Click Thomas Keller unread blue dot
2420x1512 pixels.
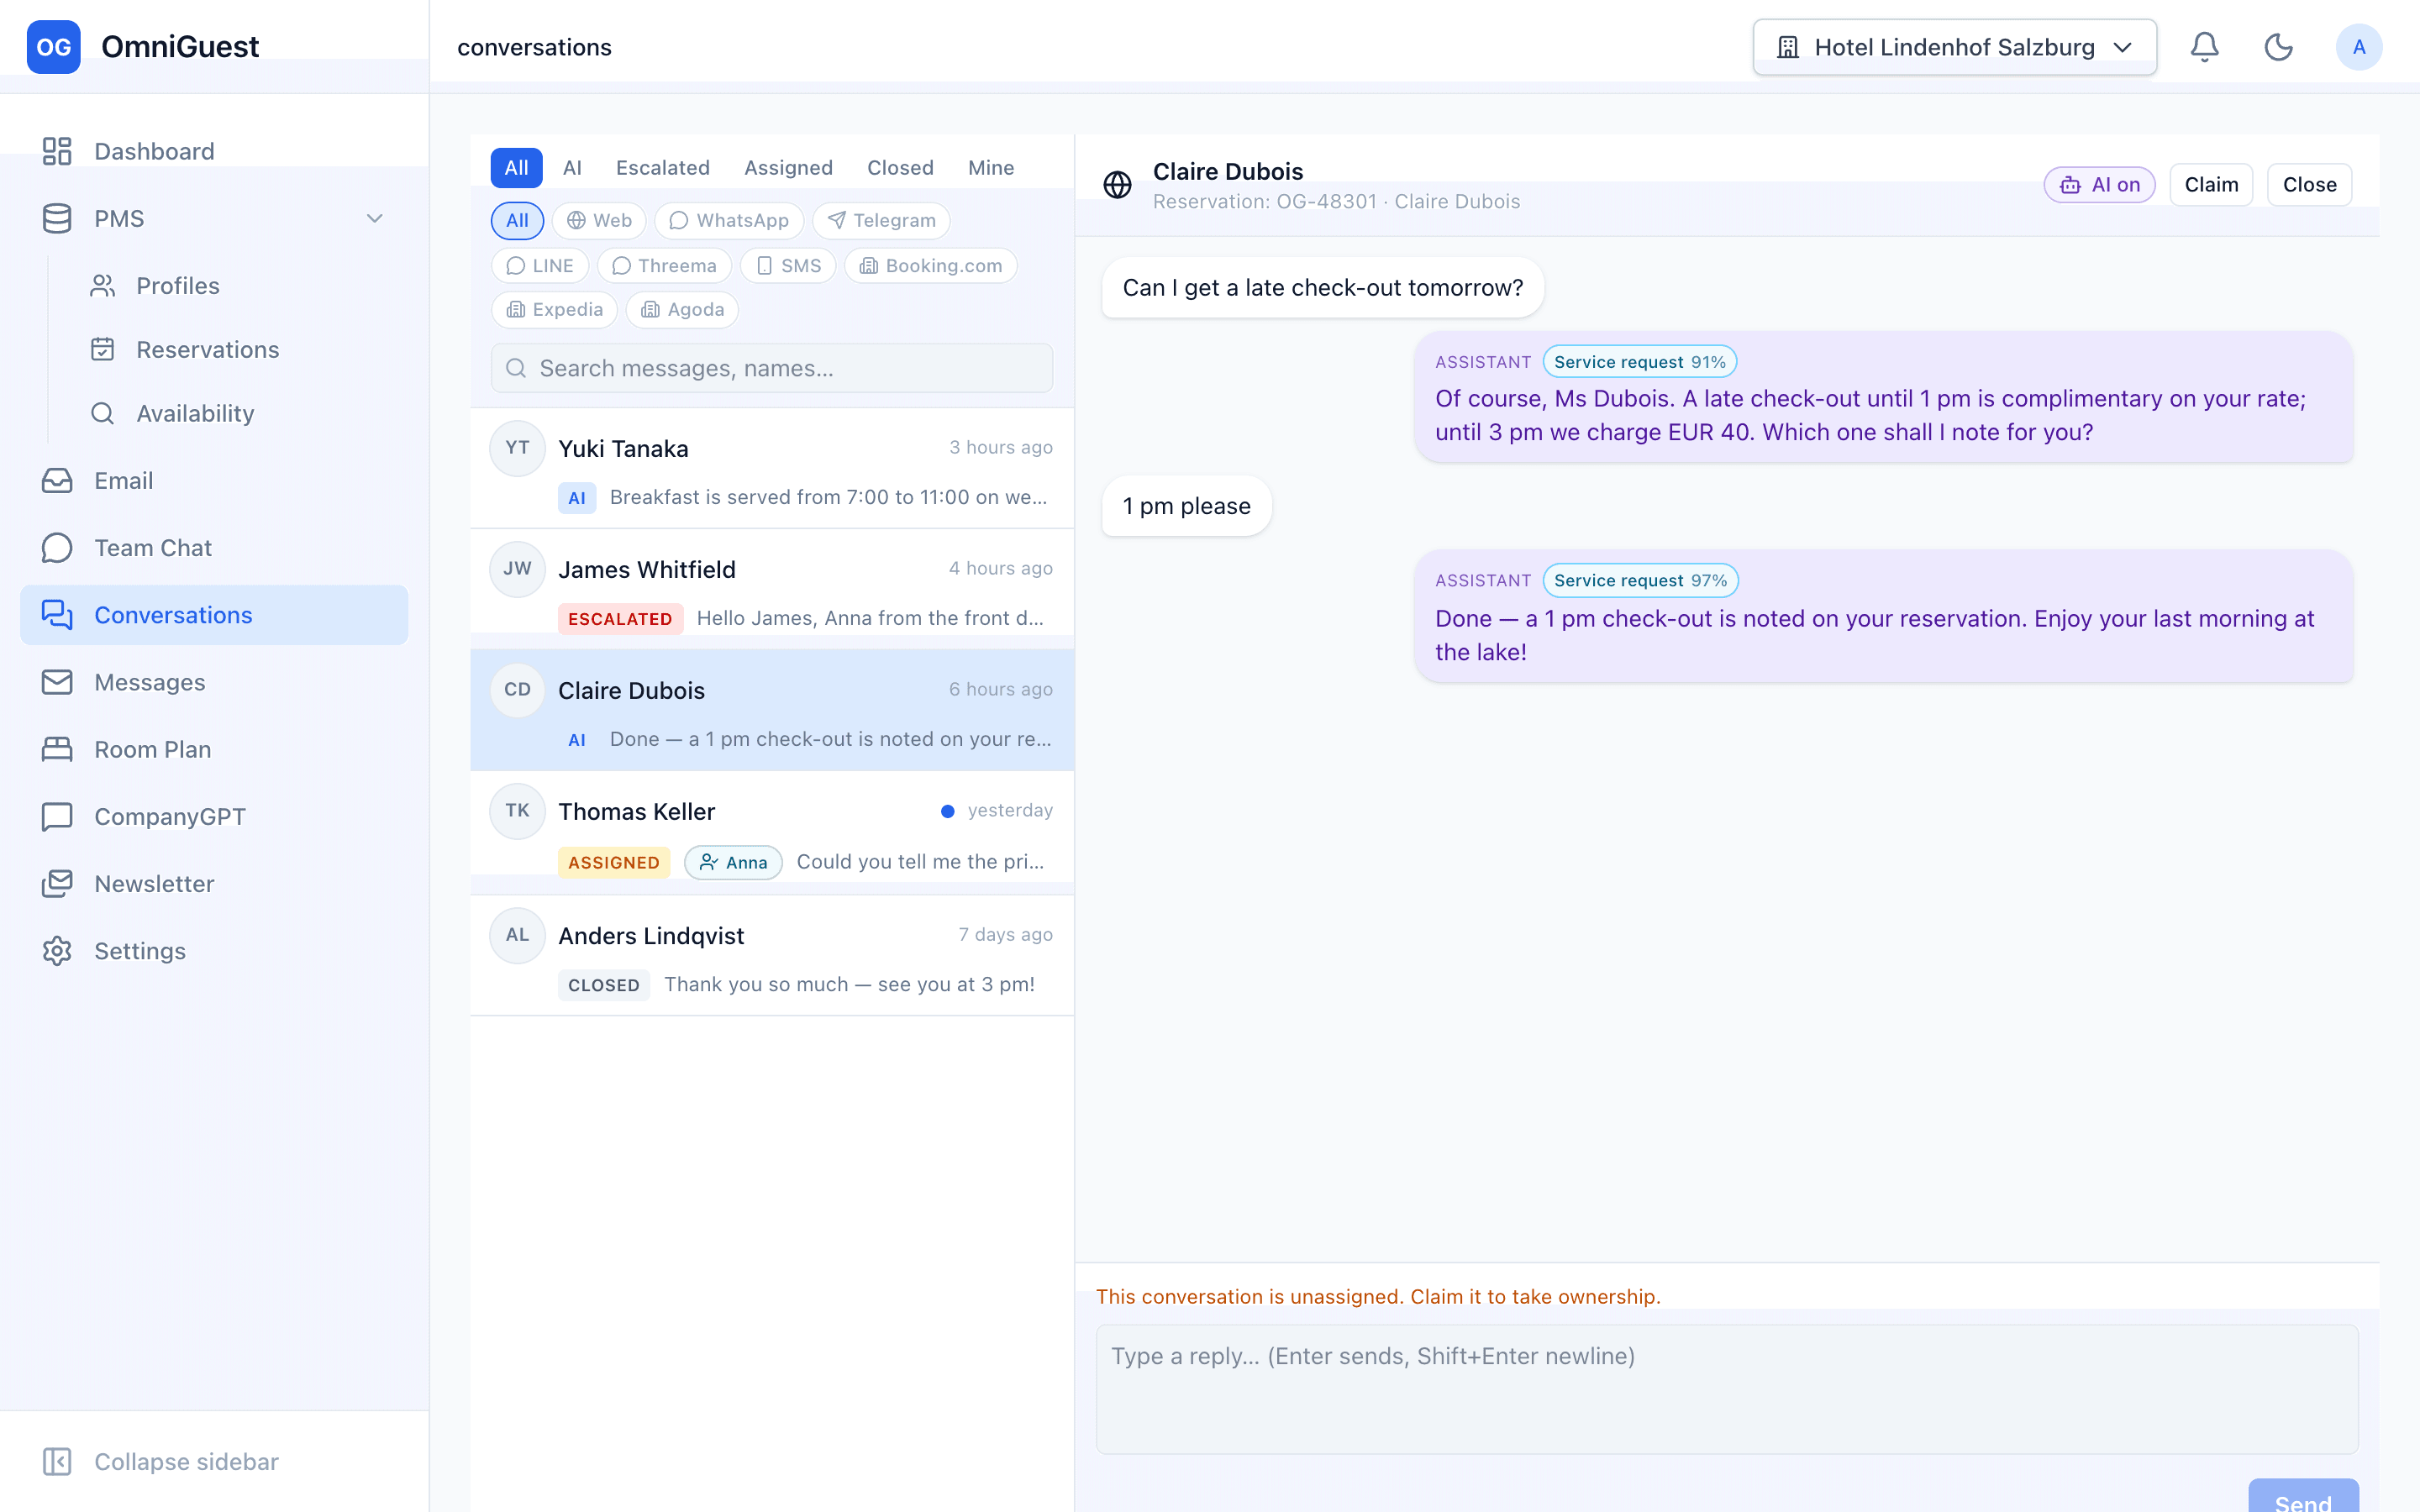947,811
